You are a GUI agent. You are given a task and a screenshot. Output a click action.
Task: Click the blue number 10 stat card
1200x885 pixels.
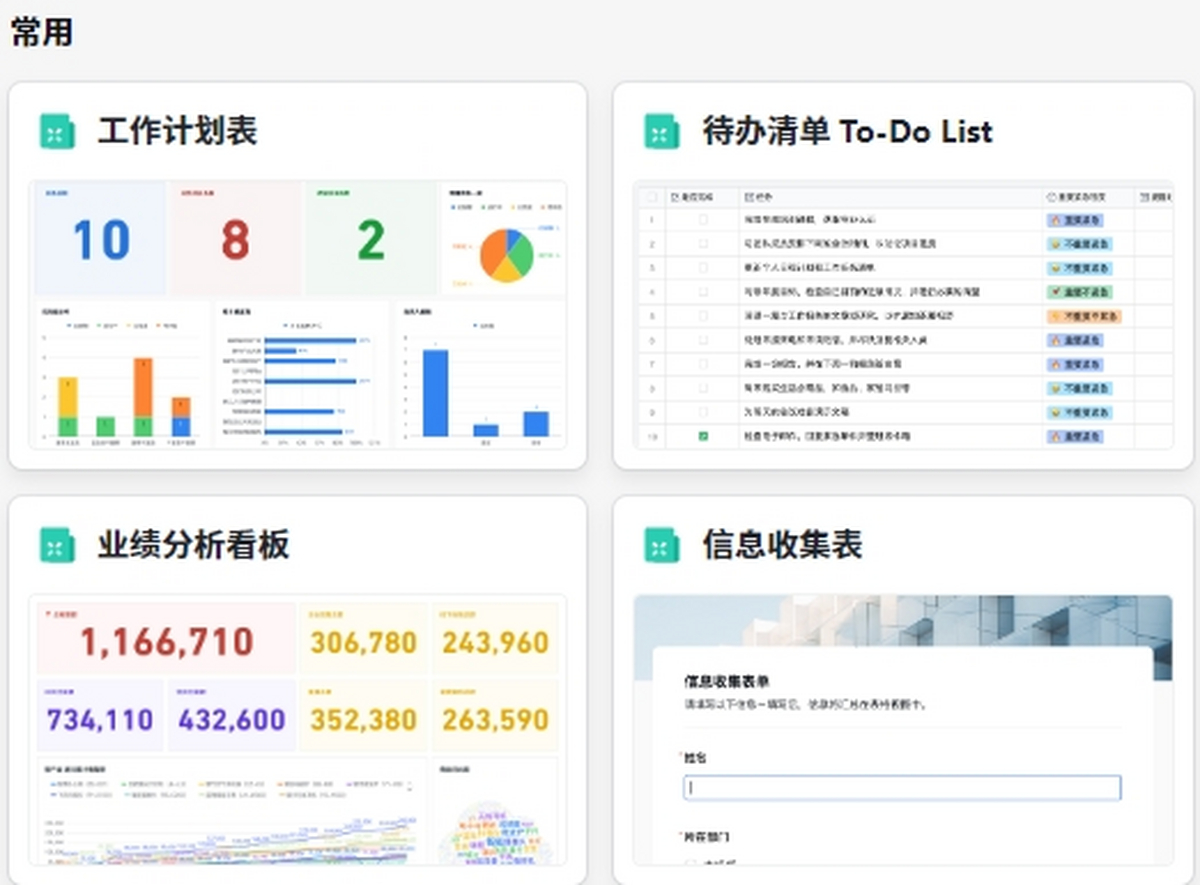[x=100, y=238]
